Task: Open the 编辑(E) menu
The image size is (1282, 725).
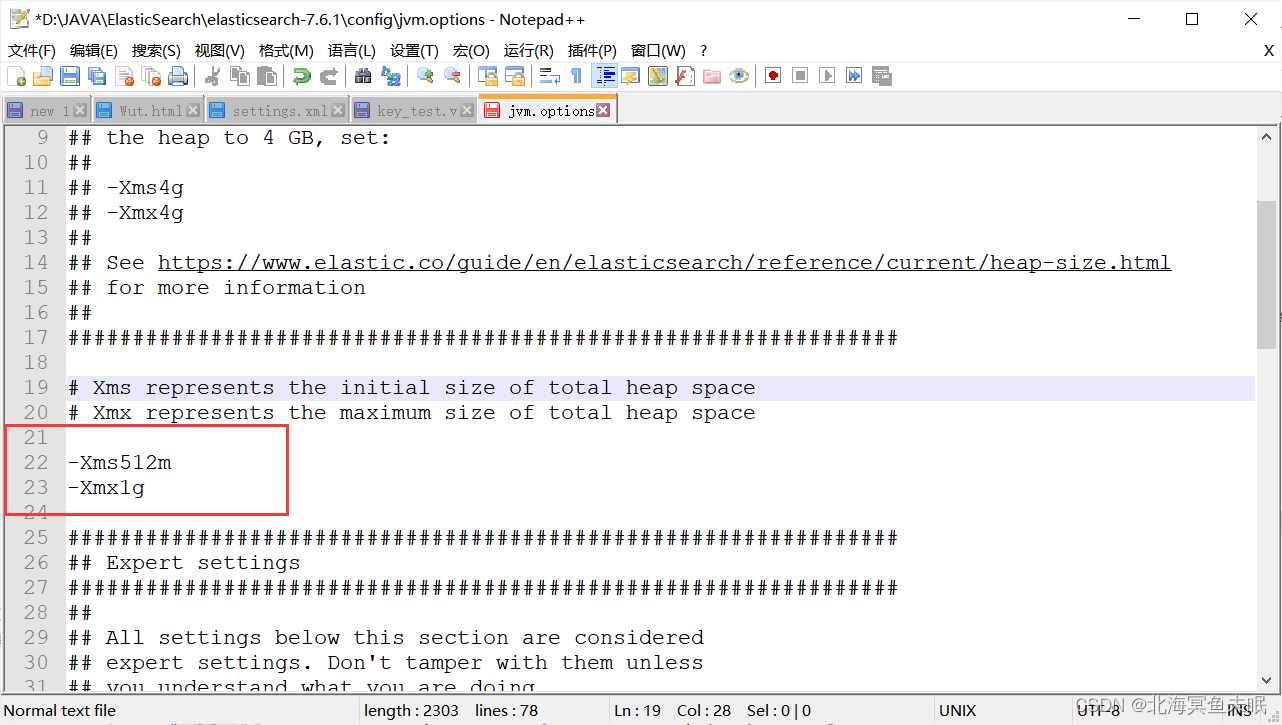Action: [x=94, y=50]
